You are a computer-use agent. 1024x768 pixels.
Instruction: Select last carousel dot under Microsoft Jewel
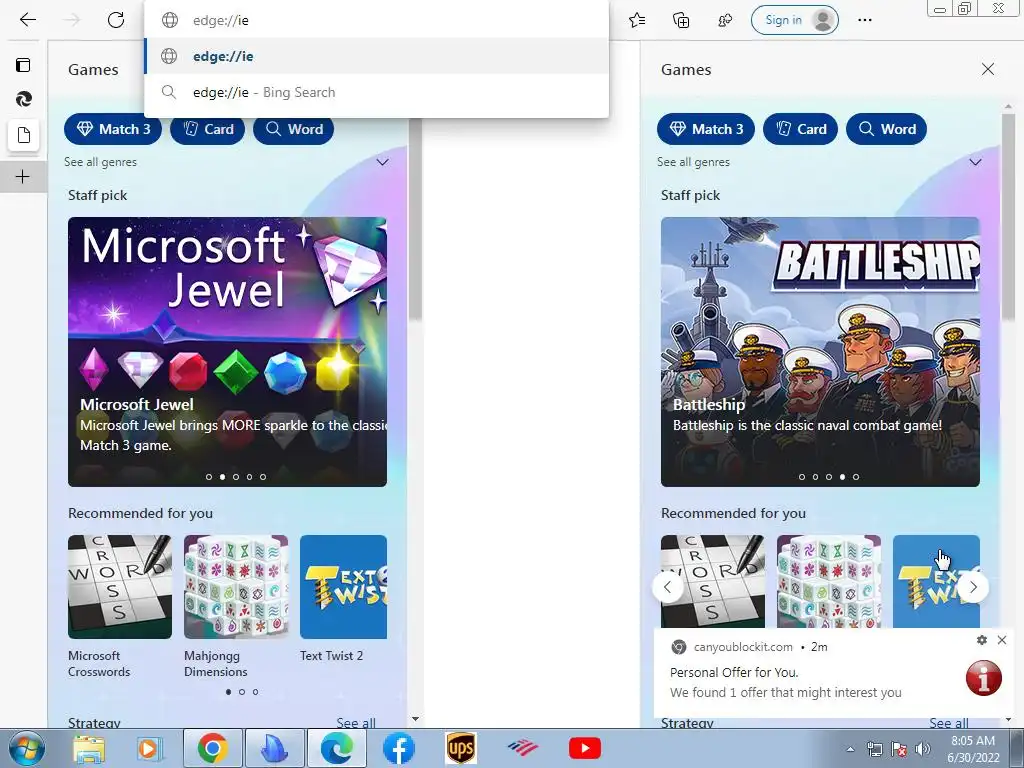coord(263,477)
